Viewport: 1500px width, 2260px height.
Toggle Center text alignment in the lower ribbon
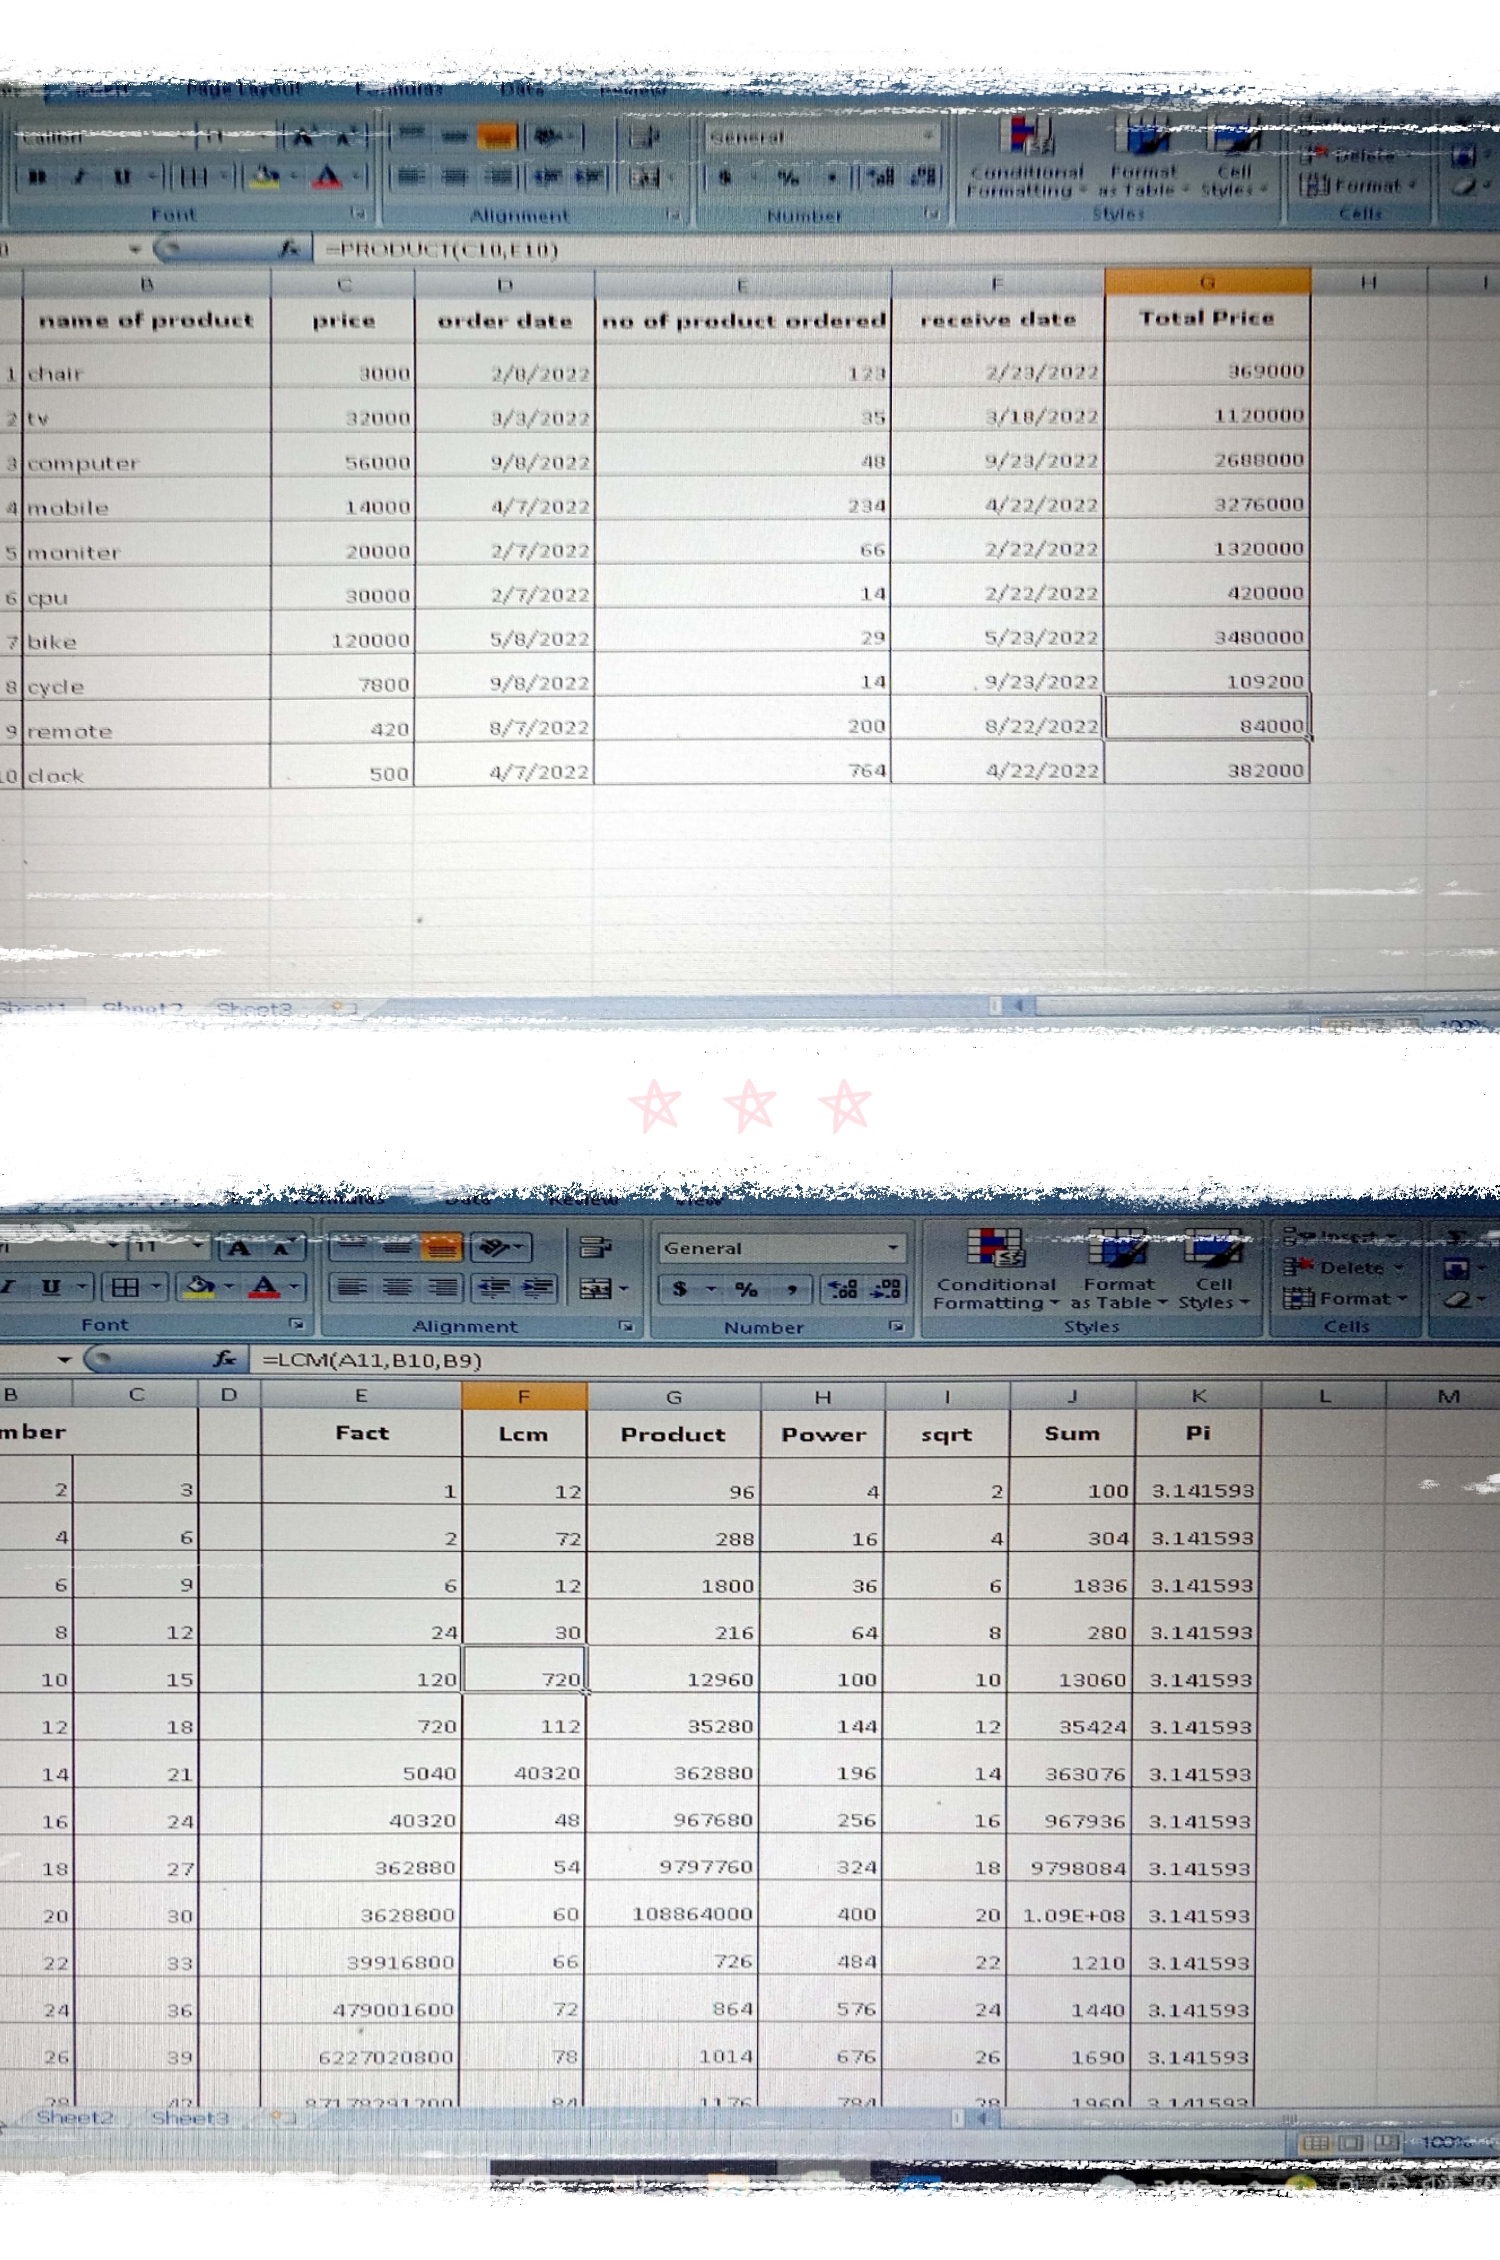click(x=397, y=1287)
